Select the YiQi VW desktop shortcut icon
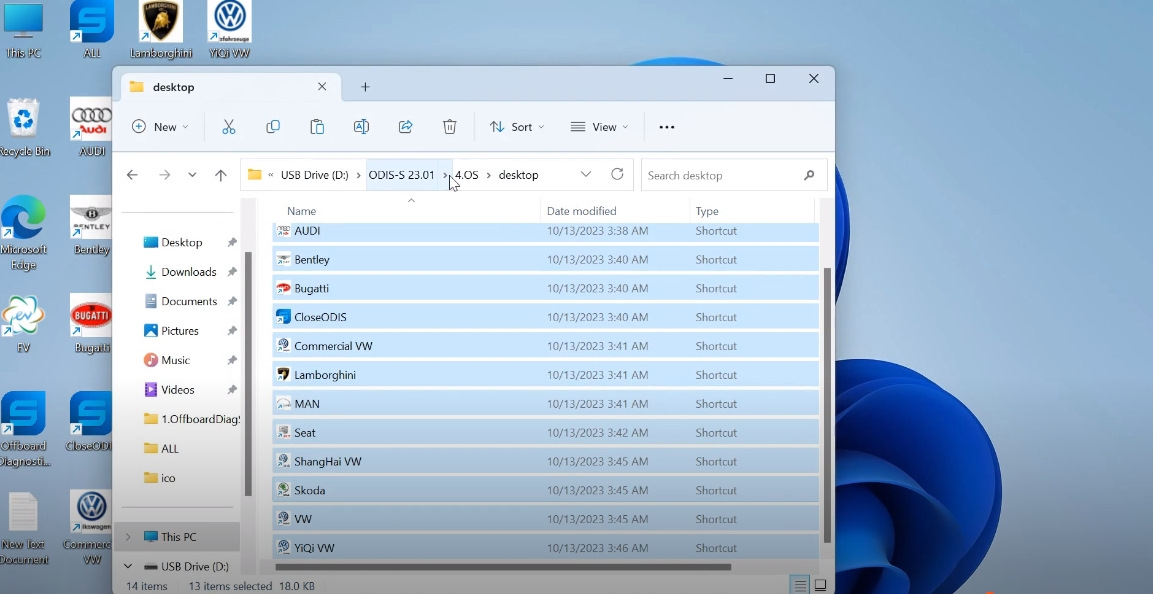The width and height of the screenshot is (1153, 594). (x=229, y=29)
